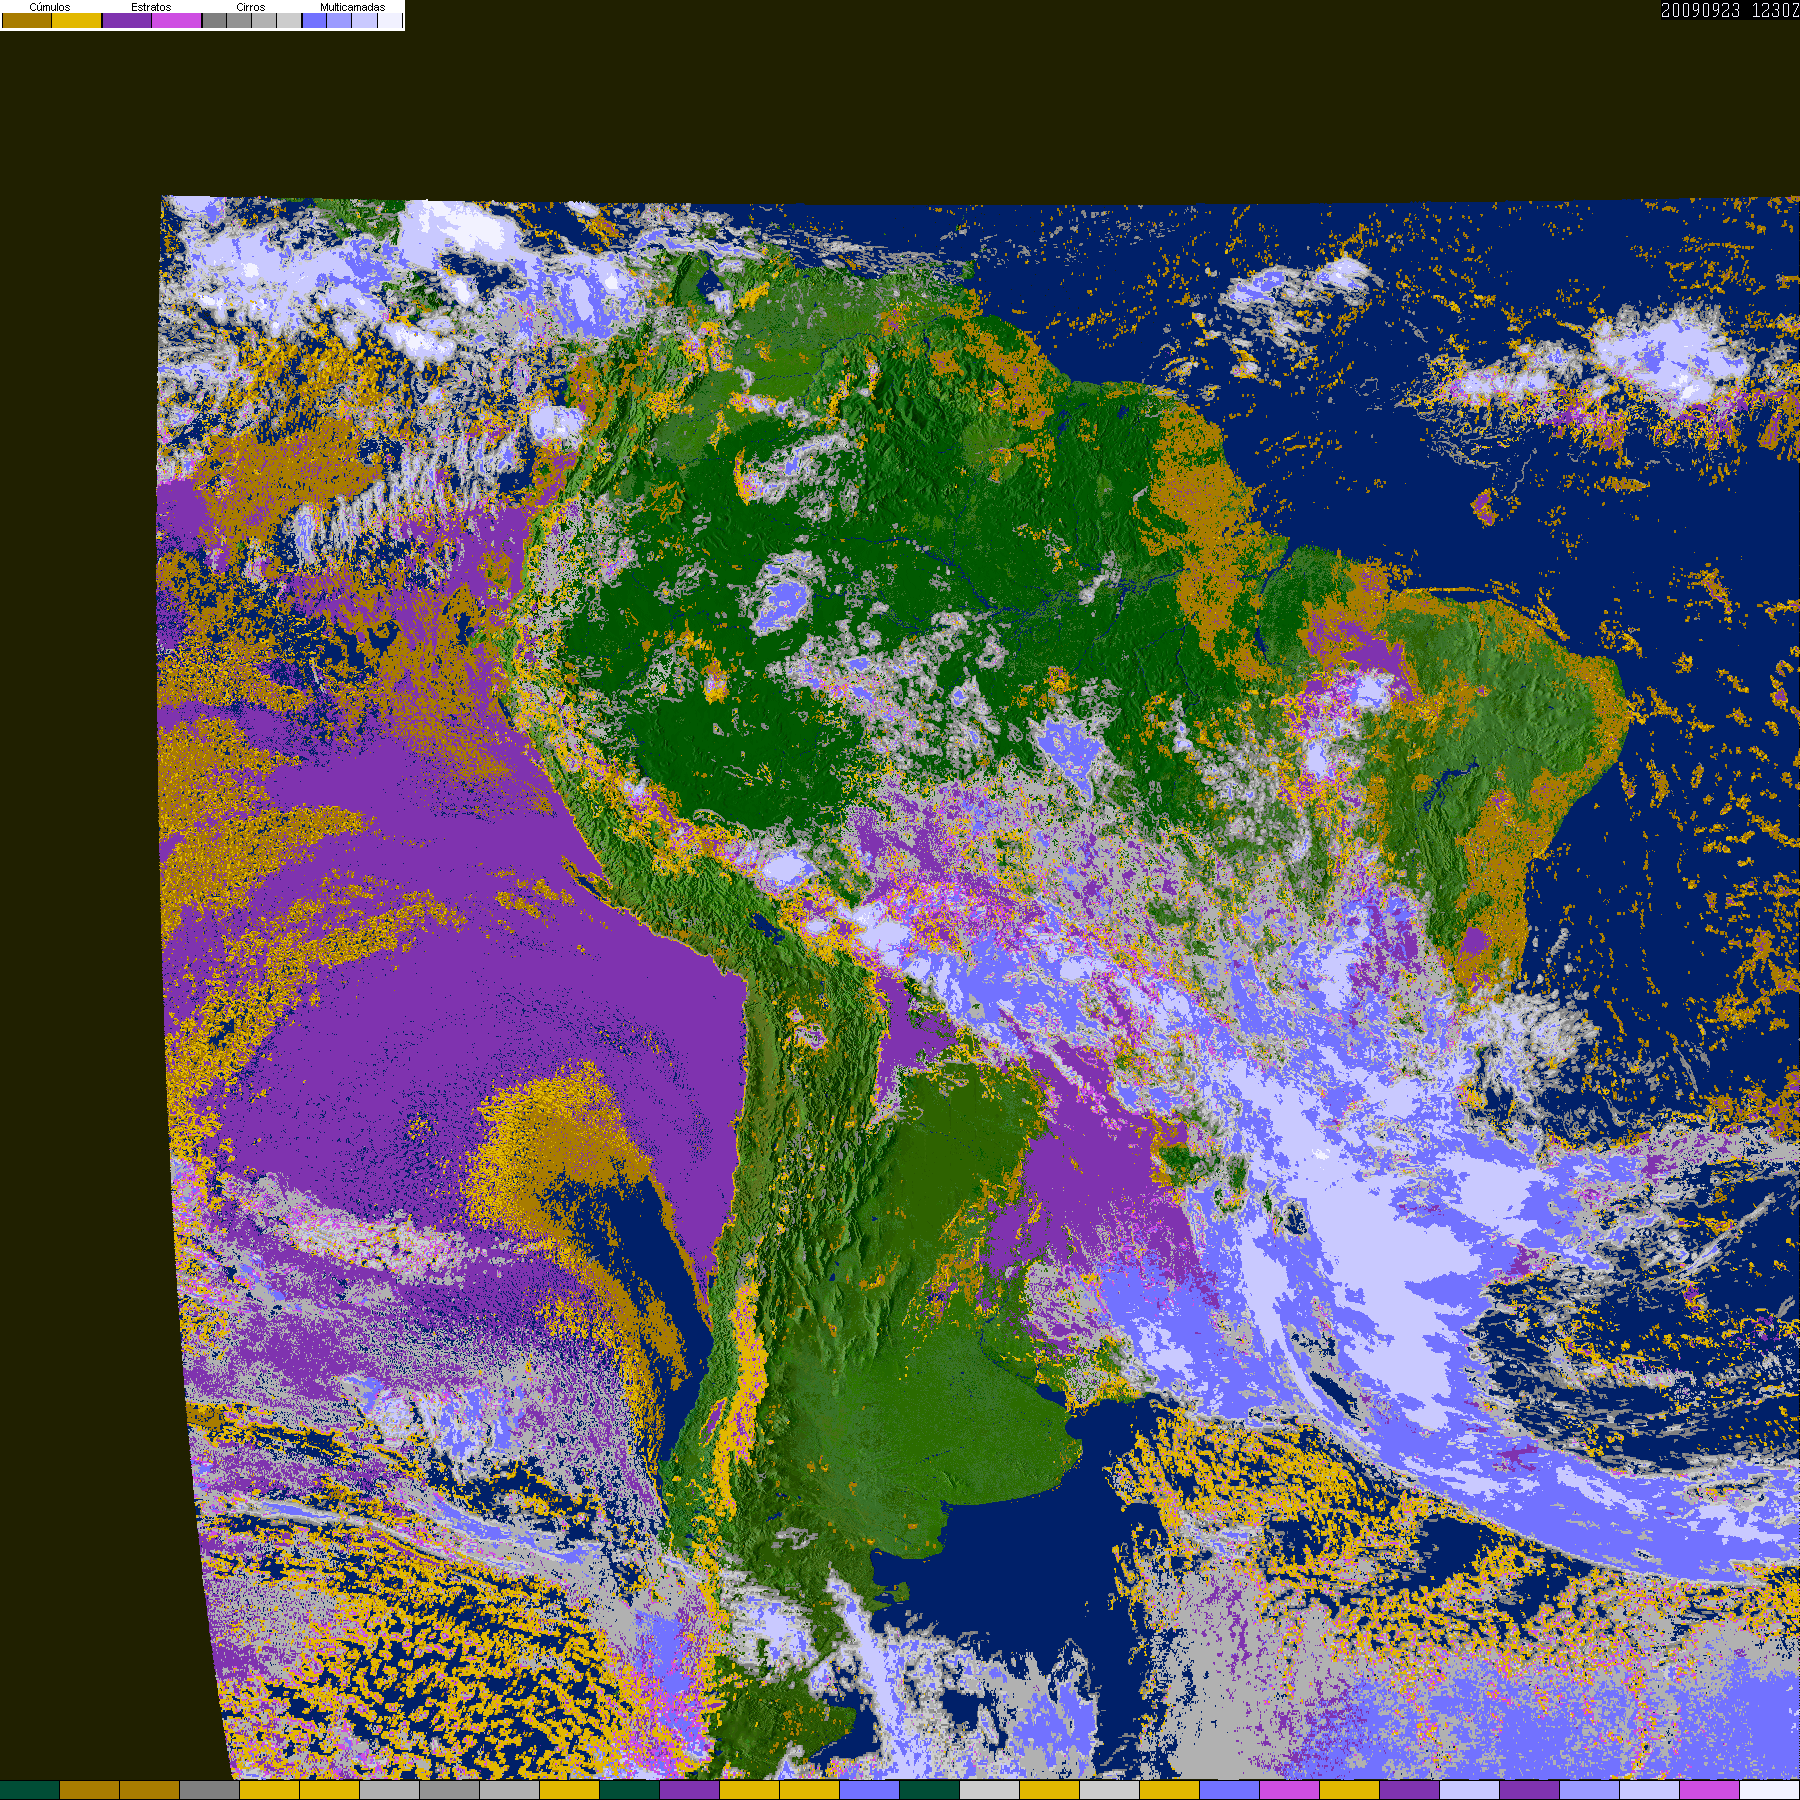The image size is (1800, 1800).
Task: Click the Cirros legend label
Action: [250, 7]
